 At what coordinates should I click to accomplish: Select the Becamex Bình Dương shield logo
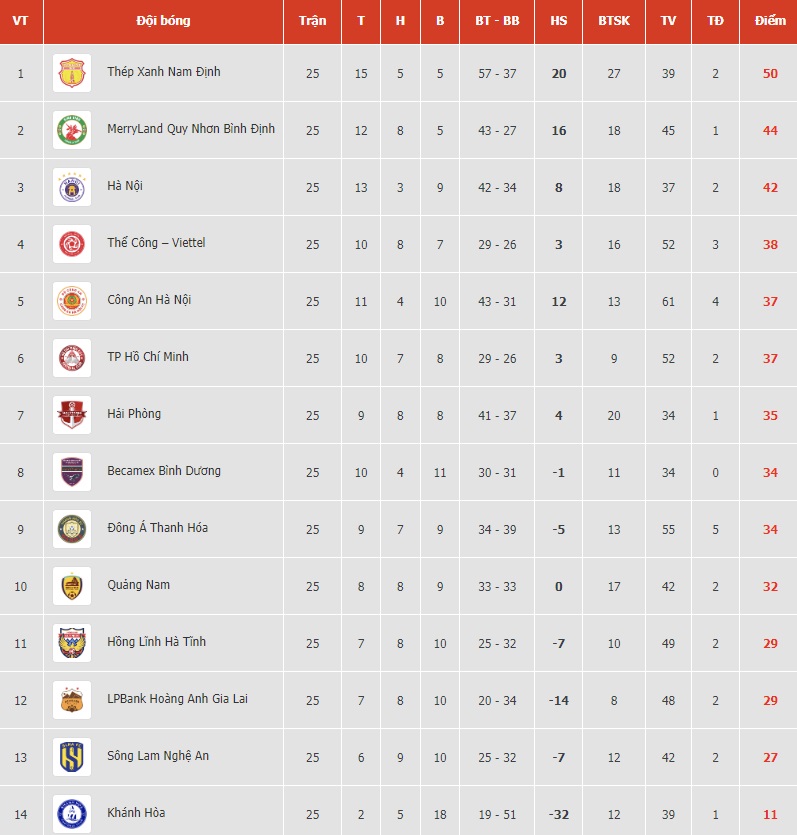[x=72, y=472]
